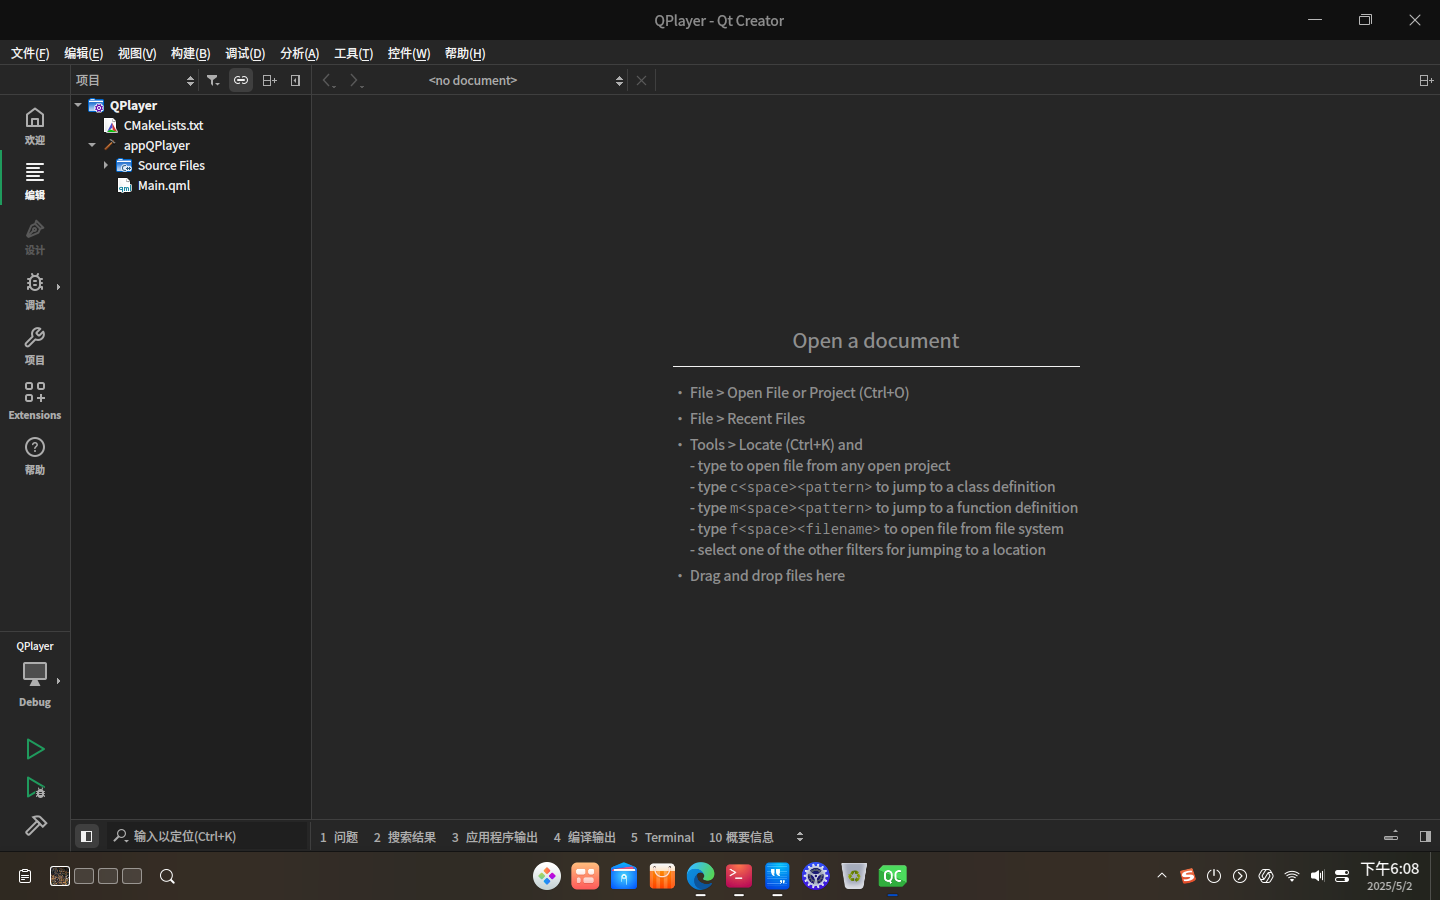This screenshot has width=1440, height=900.
Task: Close the current document with X
Action: (x=642, y=80)
